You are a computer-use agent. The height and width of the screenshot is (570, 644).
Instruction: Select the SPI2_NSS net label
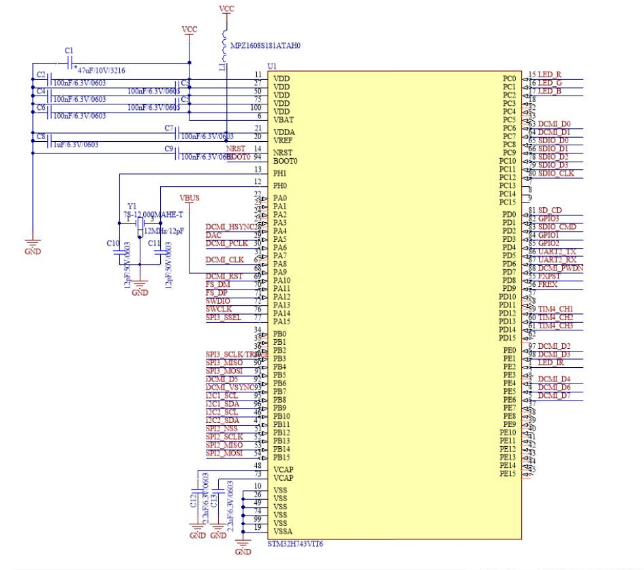[221, 428]
